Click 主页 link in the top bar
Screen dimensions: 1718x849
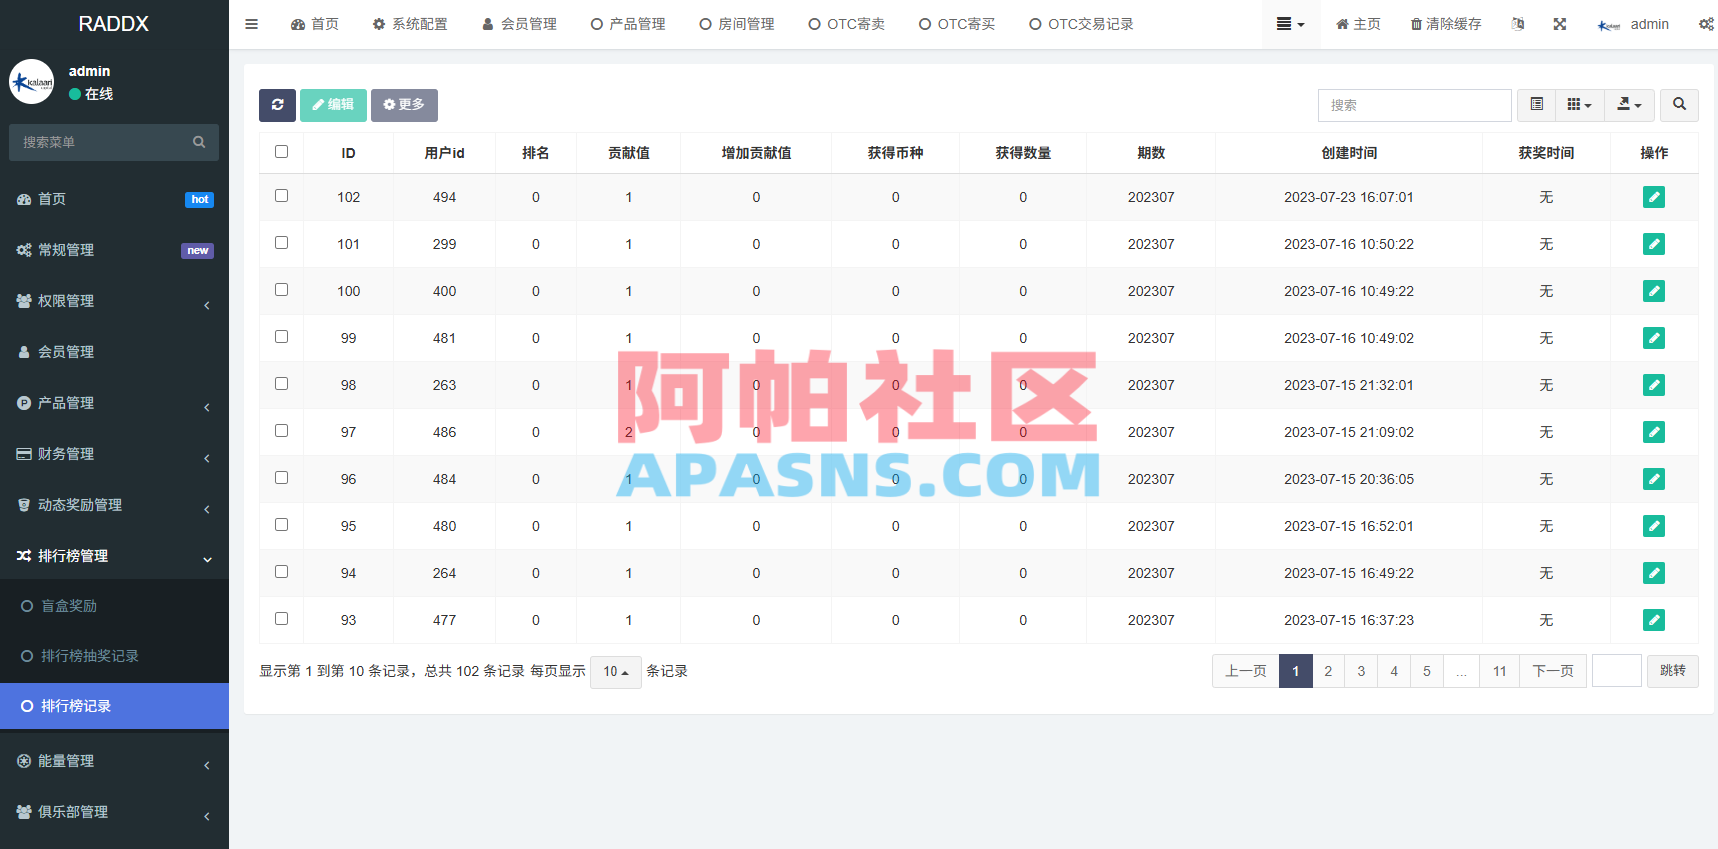click(x=1358, y=24)
